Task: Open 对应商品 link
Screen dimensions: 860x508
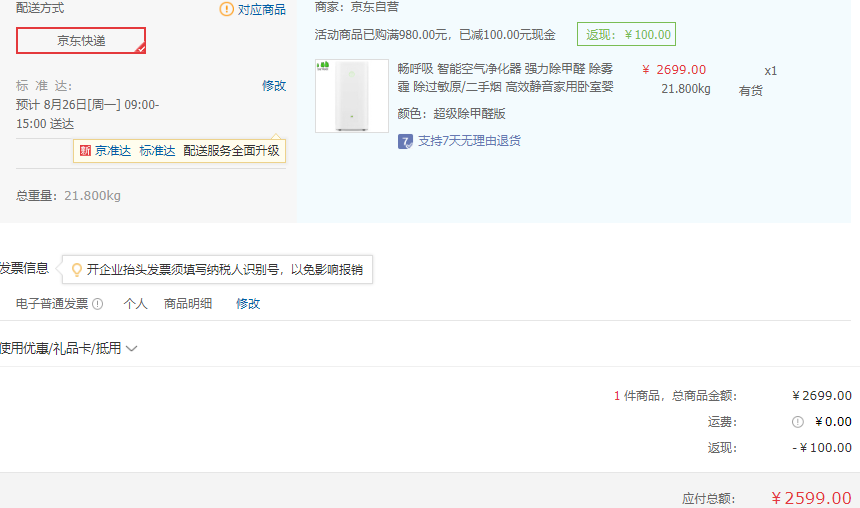Action: click(x=262, y=9)
